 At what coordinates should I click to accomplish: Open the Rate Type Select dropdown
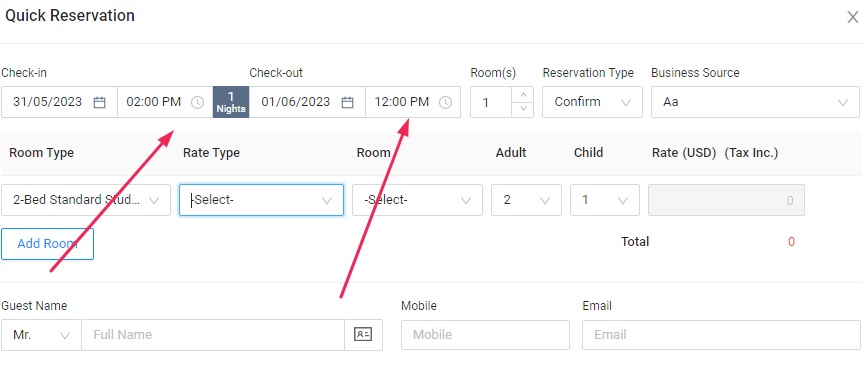point(261,200)
